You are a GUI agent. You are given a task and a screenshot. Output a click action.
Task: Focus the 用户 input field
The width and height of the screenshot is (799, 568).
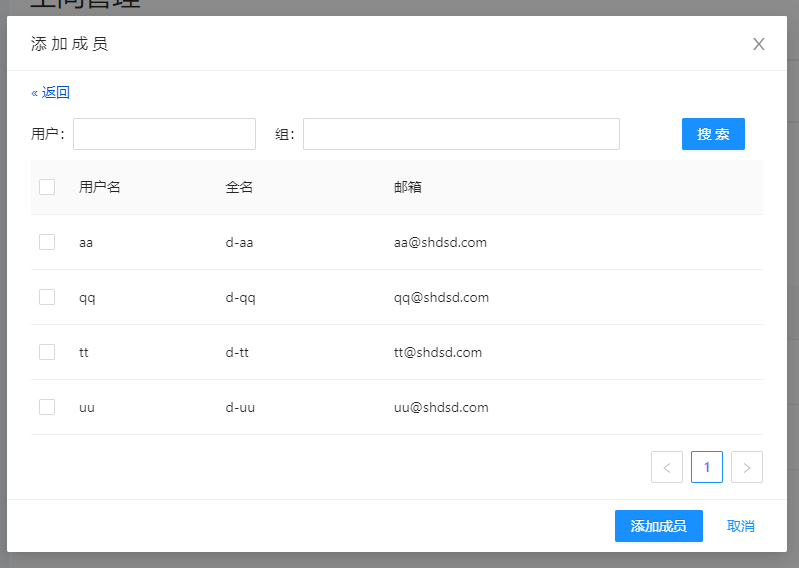pos(164,134)
